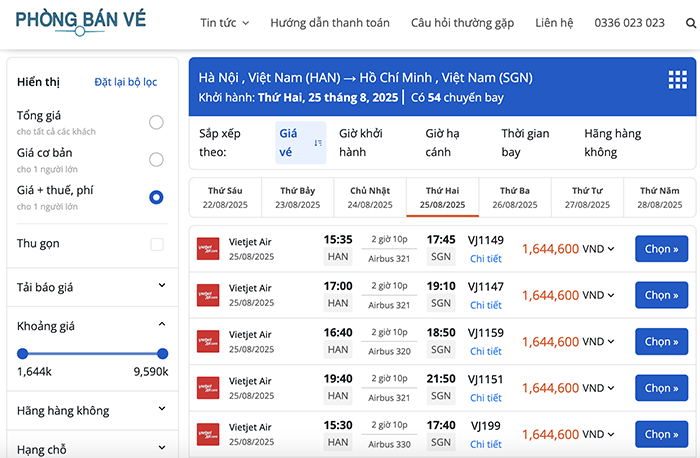Click Vietjet logo for flight VJ1147

coord(208,295)
